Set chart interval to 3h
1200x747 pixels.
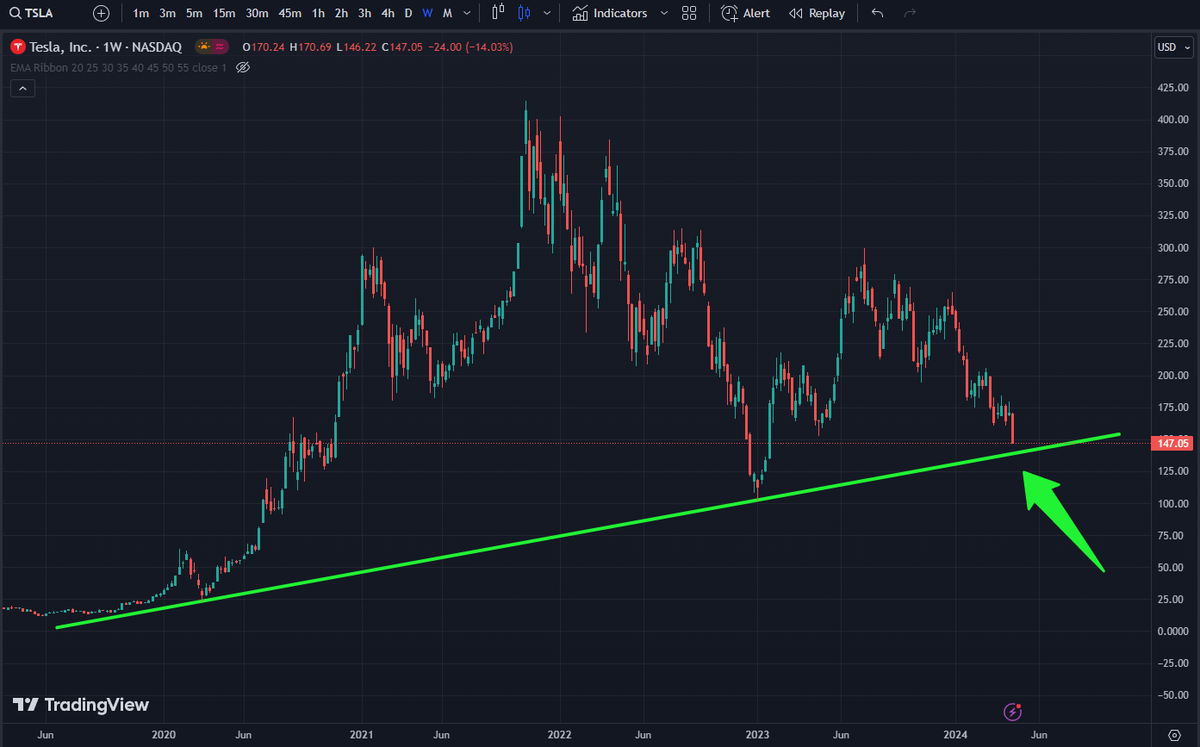[364, 13]
